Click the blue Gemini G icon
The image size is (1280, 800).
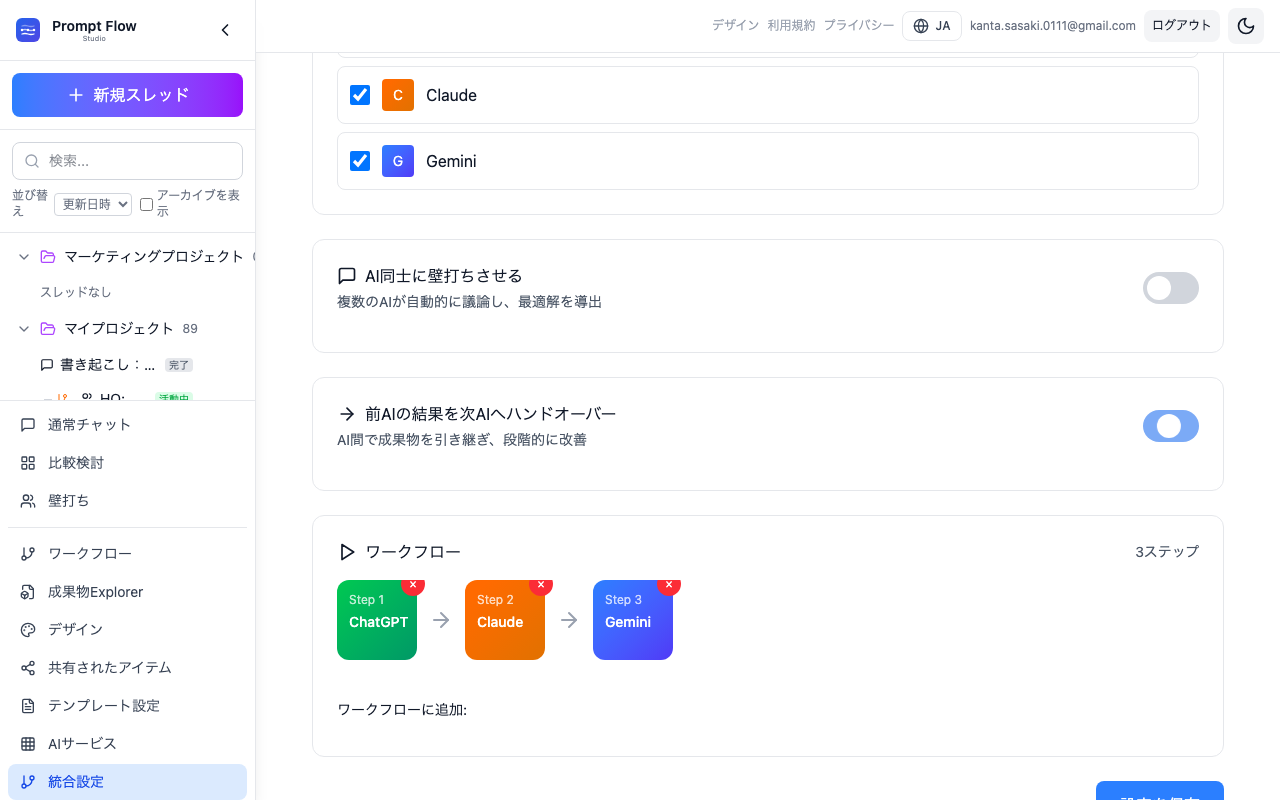click(398, 161)
